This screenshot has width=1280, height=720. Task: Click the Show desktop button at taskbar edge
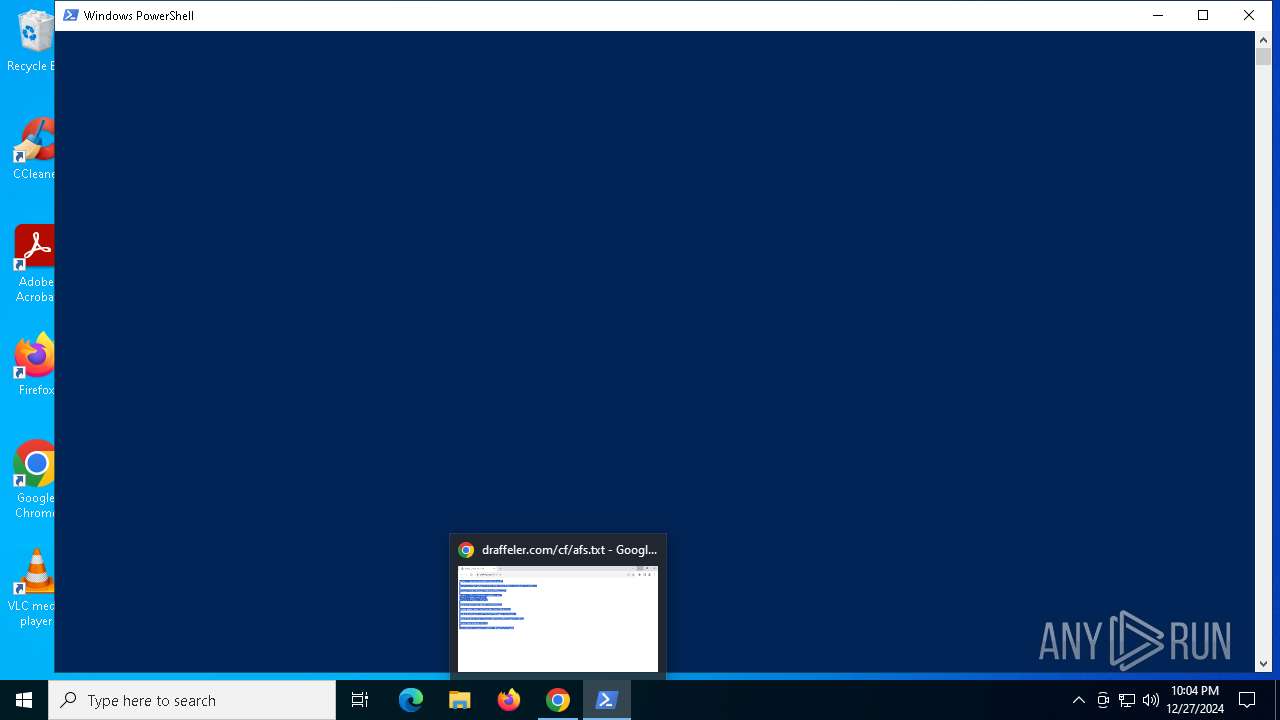tap(1277, 700)
